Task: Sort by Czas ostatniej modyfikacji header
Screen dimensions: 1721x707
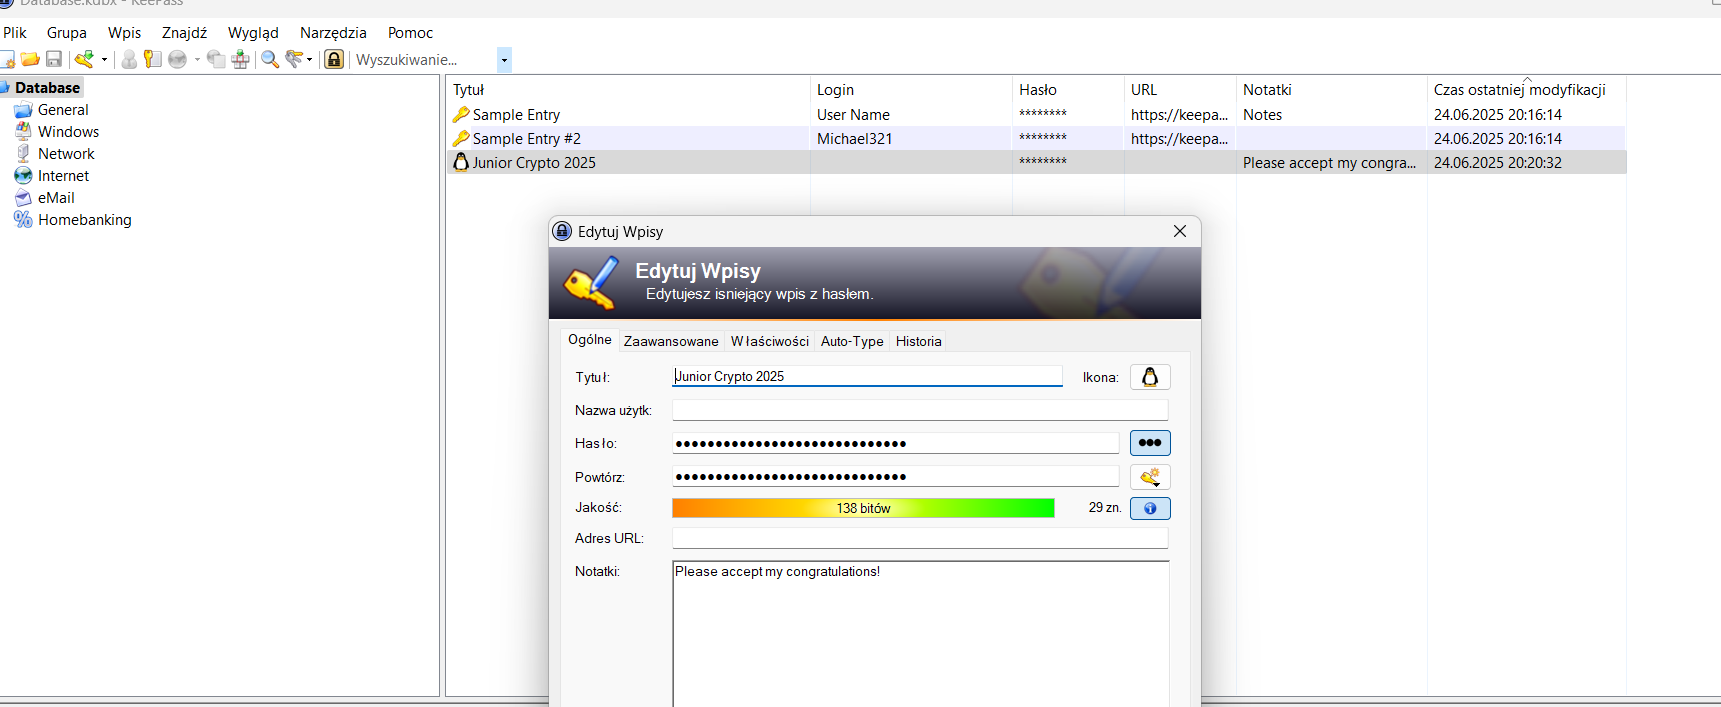Action: point(1527,90)
